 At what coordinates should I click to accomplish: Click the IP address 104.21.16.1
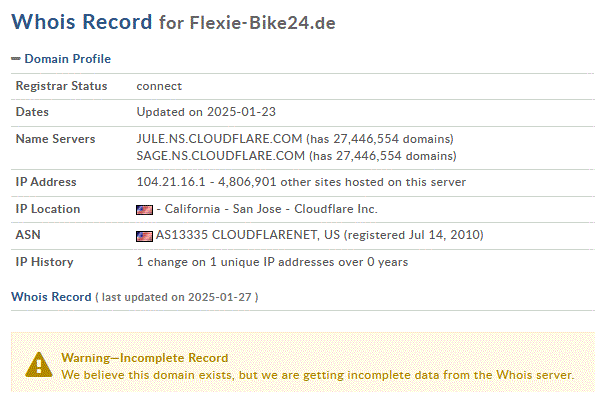click(x=171, y=182)
